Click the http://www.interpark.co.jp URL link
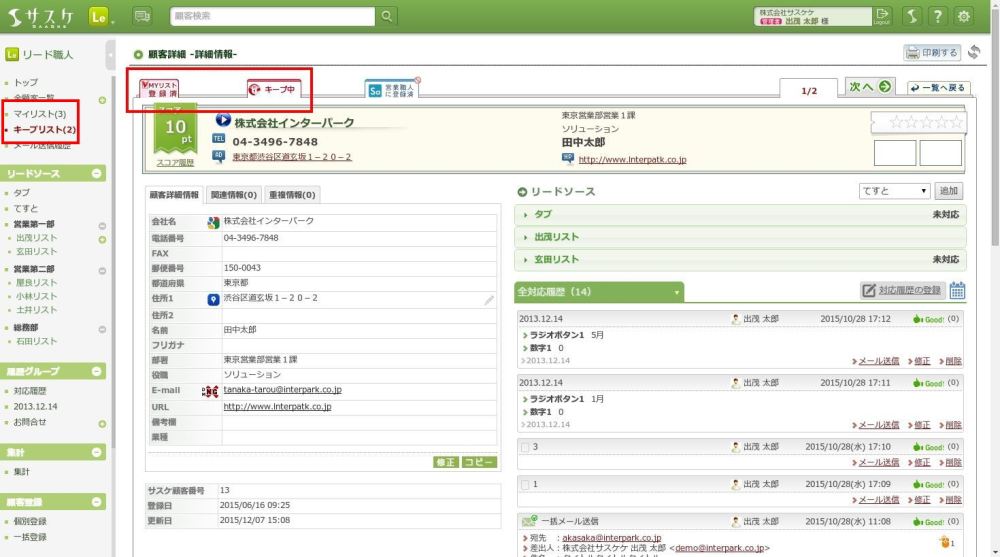This screenshot has height=557, width=1000. pyautogui.click(x=277, y=407)
